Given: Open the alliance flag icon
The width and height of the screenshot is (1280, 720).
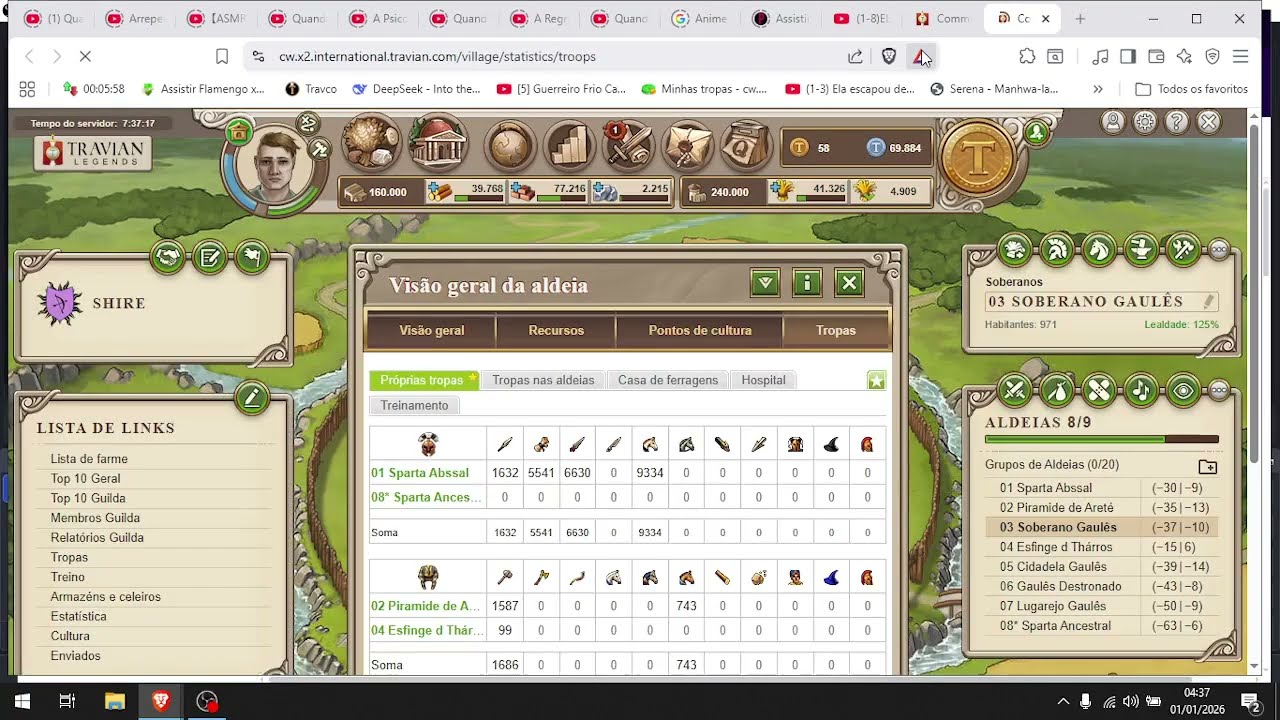Looking at the screenshot, I should pyautogui.click(x=252, y=258).
